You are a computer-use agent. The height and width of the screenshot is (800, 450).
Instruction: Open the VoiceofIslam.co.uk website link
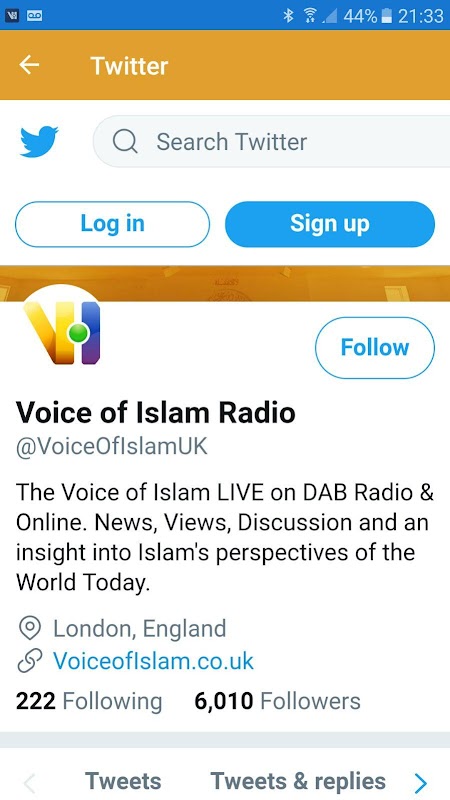pyautogui.click(x=154, y=661)
